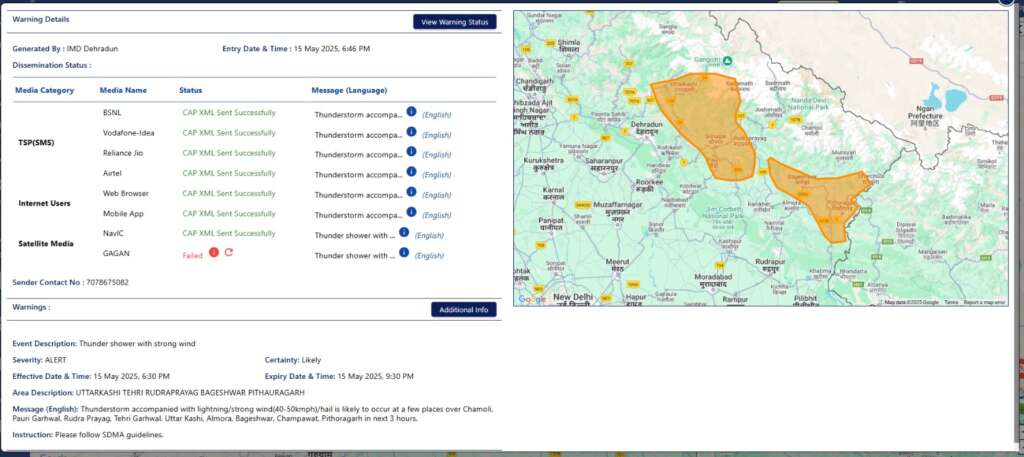
Task: Select the Vodafone-Idea media name cell
Action: 129,133
